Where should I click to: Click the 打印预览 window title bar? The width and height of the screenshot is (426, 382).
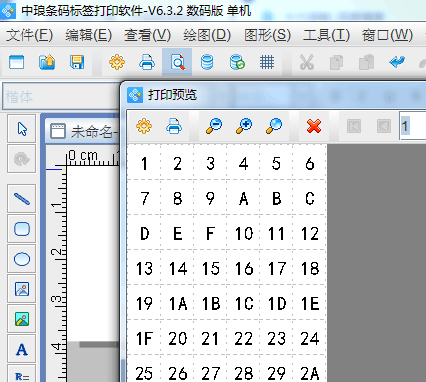tap(273, 95)
